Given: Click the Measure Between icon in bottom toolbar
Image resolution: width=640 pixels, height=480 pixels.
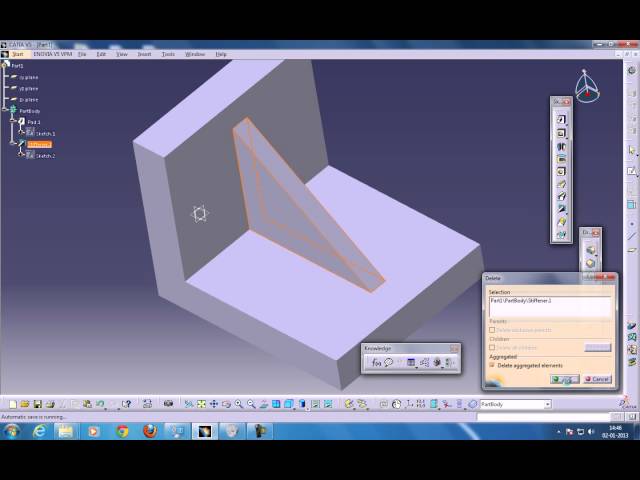Looking at the screenshot, I should (349, 404).
